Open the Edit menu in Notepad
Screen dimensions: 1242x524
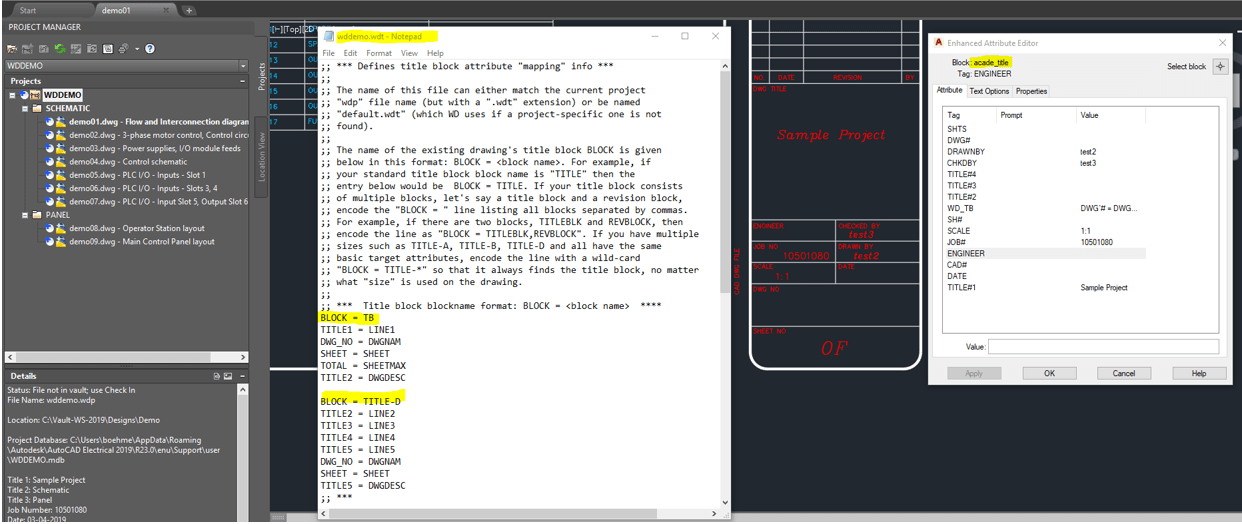point(350,53)
